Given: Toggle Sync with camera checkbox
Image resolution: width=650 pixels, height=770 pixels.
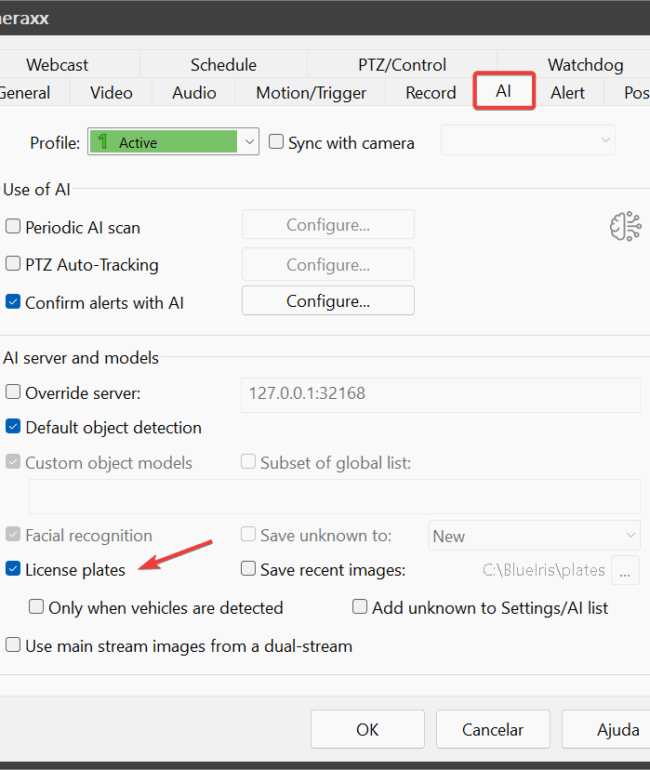Looking at the screenshot, I should pyautogui.click(x=276, y=143).
